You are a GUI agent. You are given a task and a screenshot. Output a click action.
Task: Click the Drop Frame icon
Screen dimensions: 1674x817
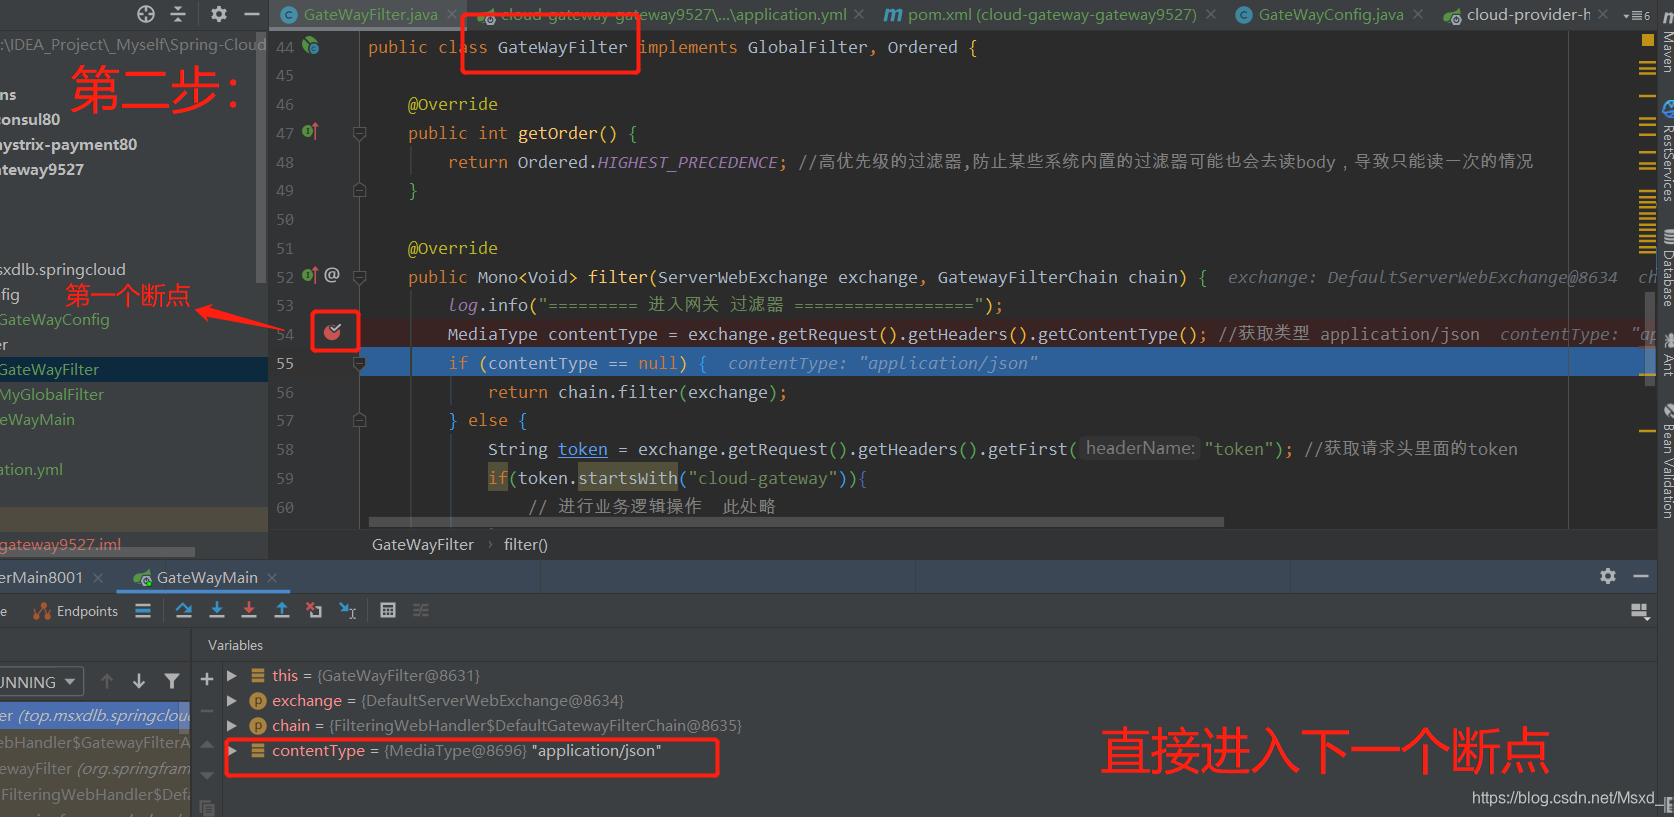tap(314, 610)
